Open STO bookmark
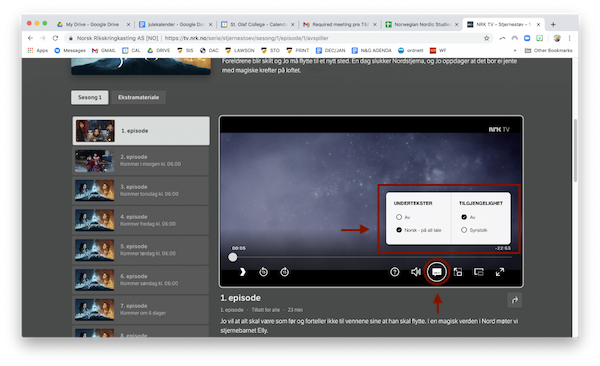Viewport: 600px width, 366px height. 271,50
